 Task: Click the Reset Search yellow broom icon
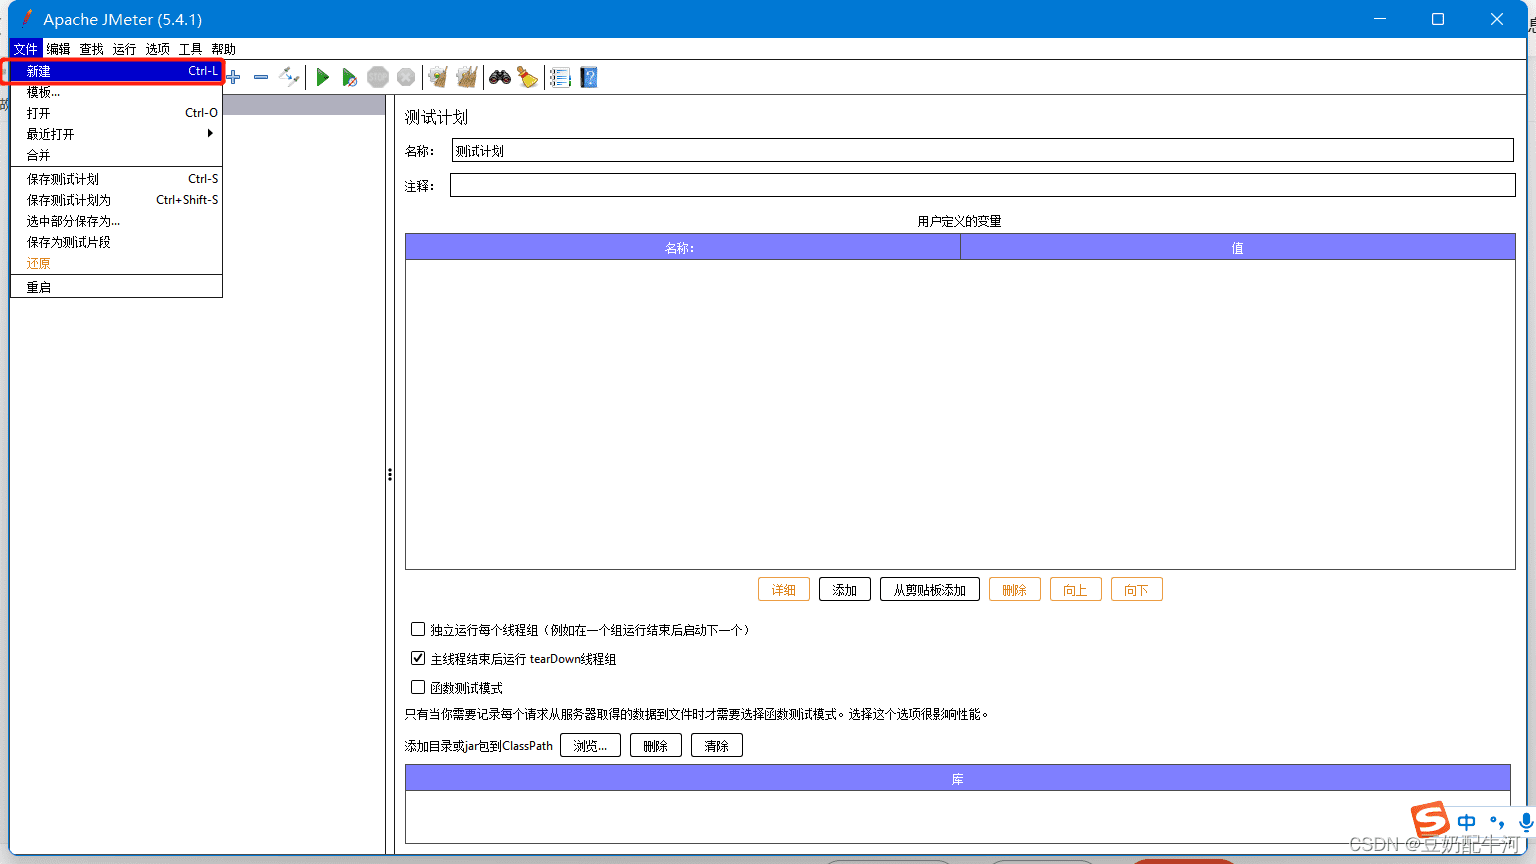point(528,77)
